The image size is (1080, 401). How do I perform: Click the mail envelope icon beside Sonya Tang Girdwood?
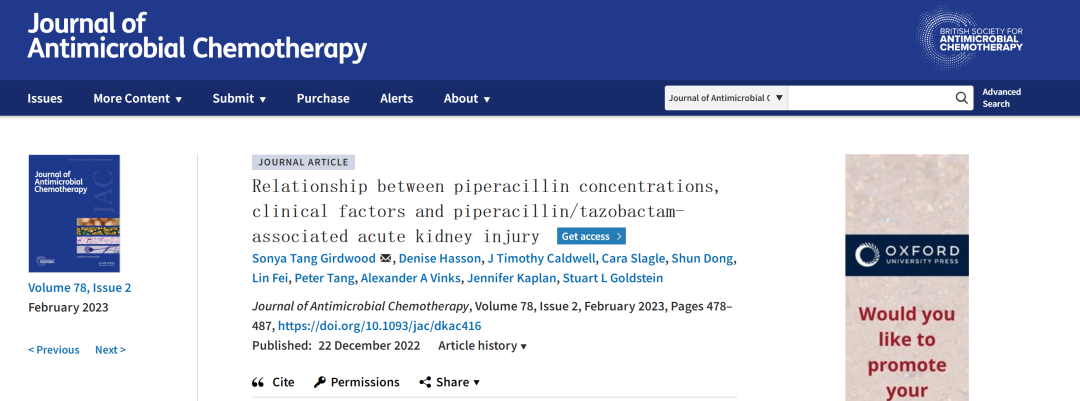coord(386,259)
